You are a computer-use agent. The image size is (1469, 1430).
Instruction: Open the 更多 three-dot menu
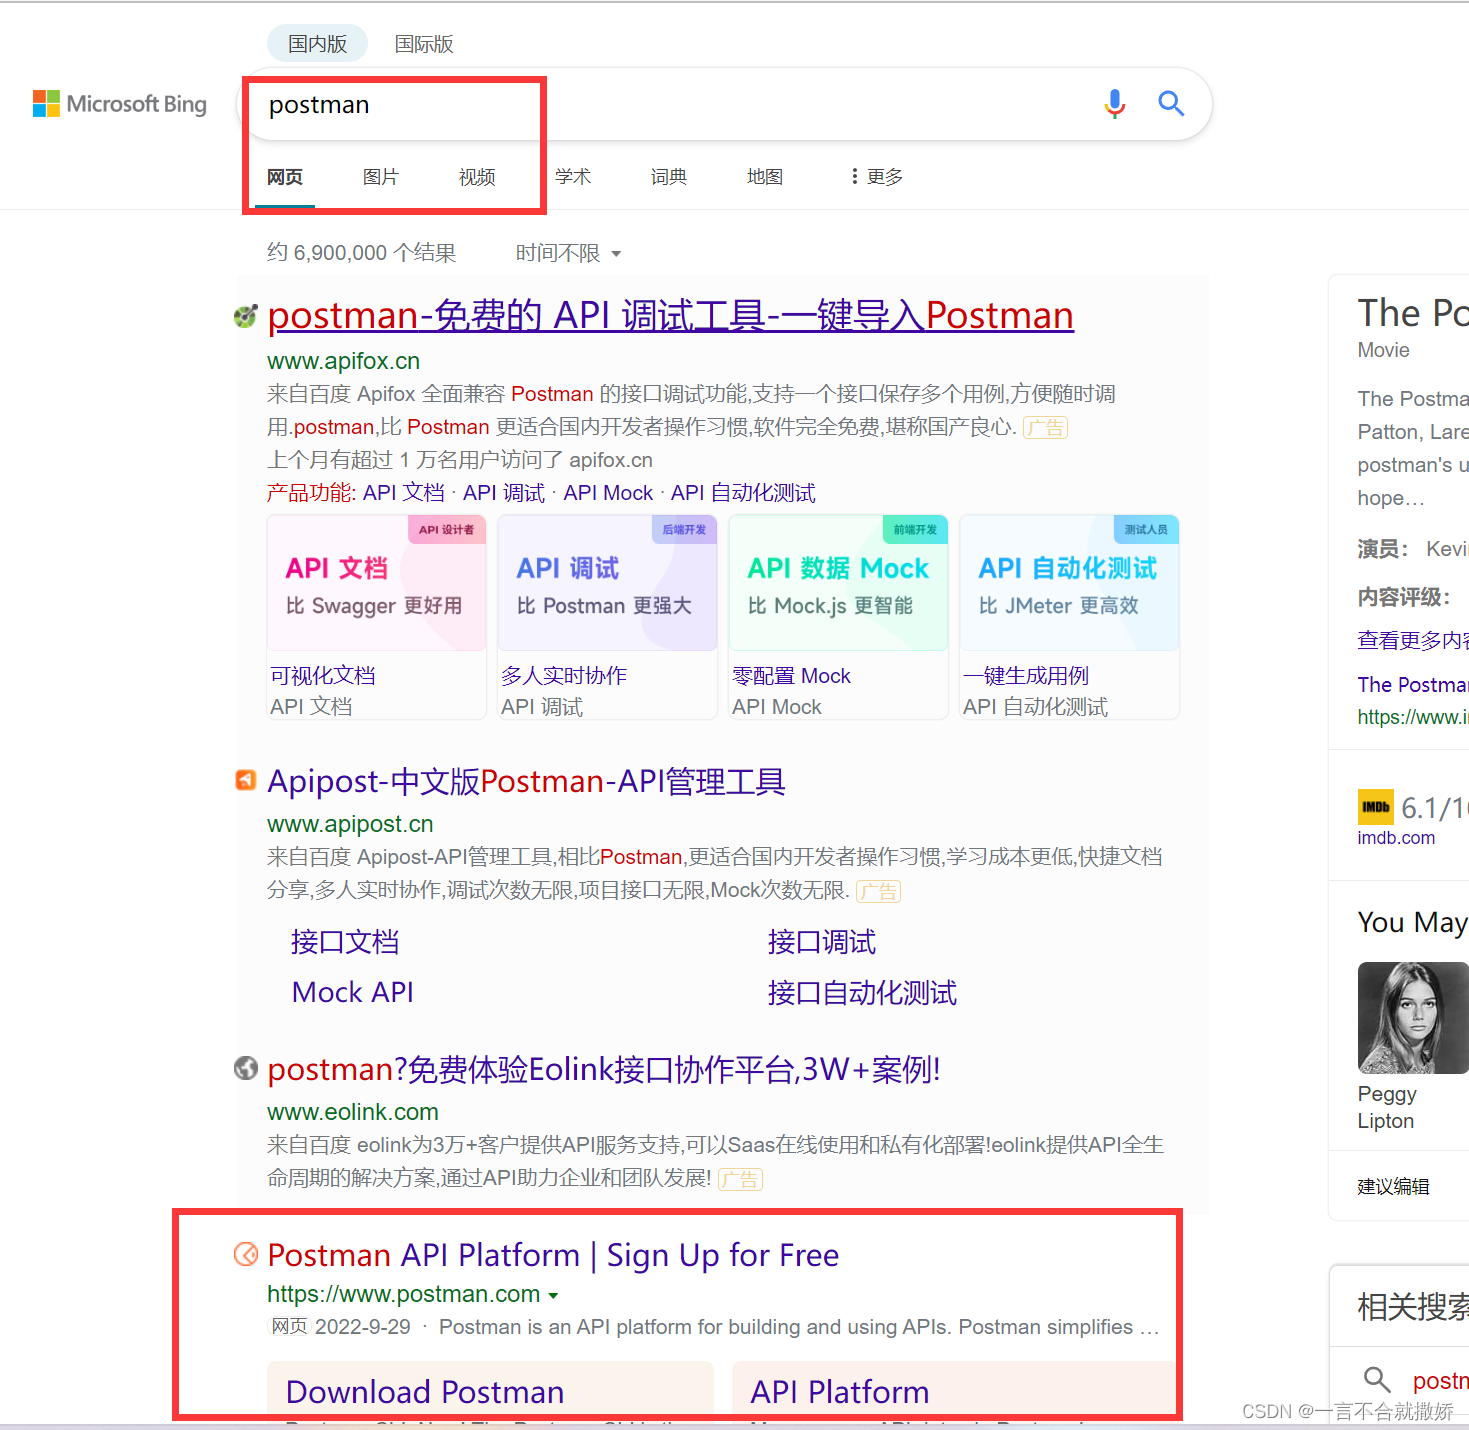[x=876, y=177]
